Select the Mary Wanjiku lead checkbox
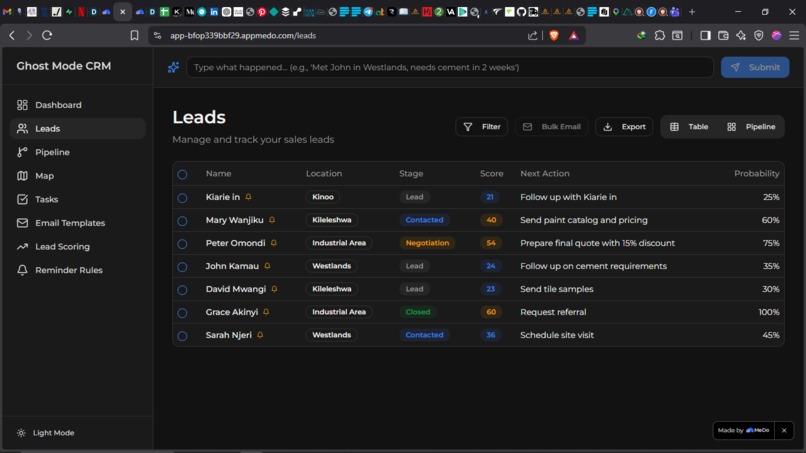Viewport: 806px width, 453px height. [182, 221]
